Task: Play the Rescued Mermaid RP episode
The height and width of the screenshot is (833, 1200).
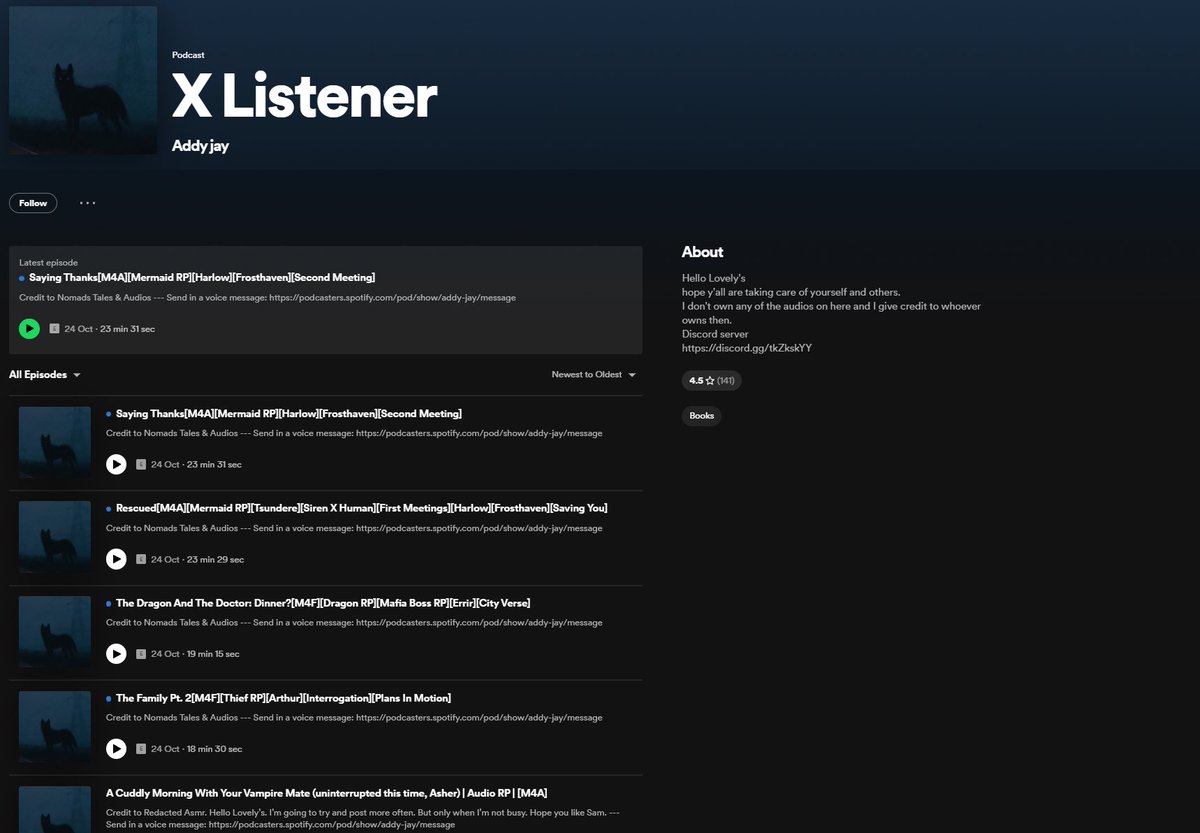Action: (x=116, y=559)
